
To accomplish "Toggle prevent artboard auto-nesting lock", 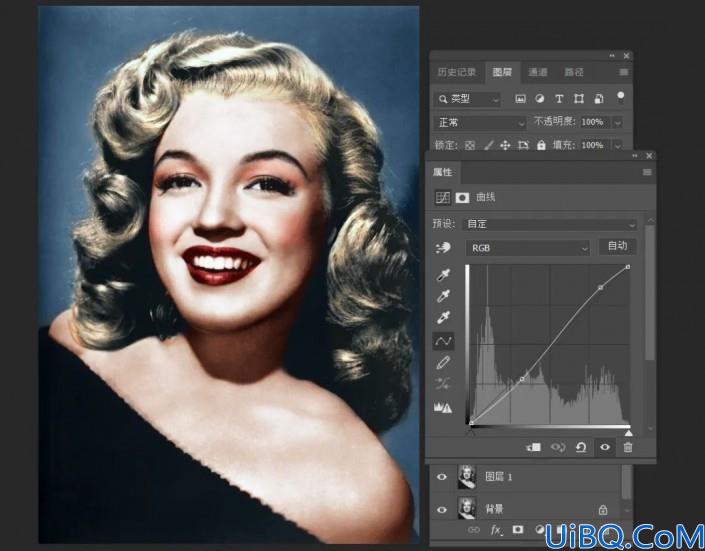I will click(x=523, y=145).
